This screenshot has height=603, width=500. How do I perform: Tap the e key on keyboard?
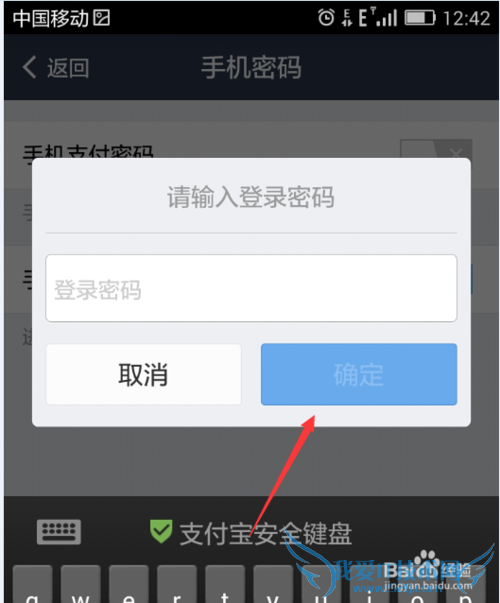coord(128,584)
